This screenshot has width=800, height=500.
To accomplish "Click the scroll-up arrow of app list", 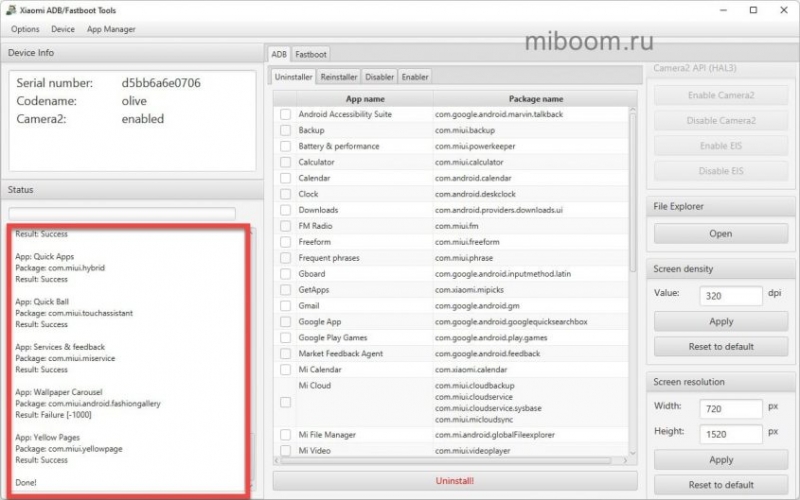I will pos(633,109).
